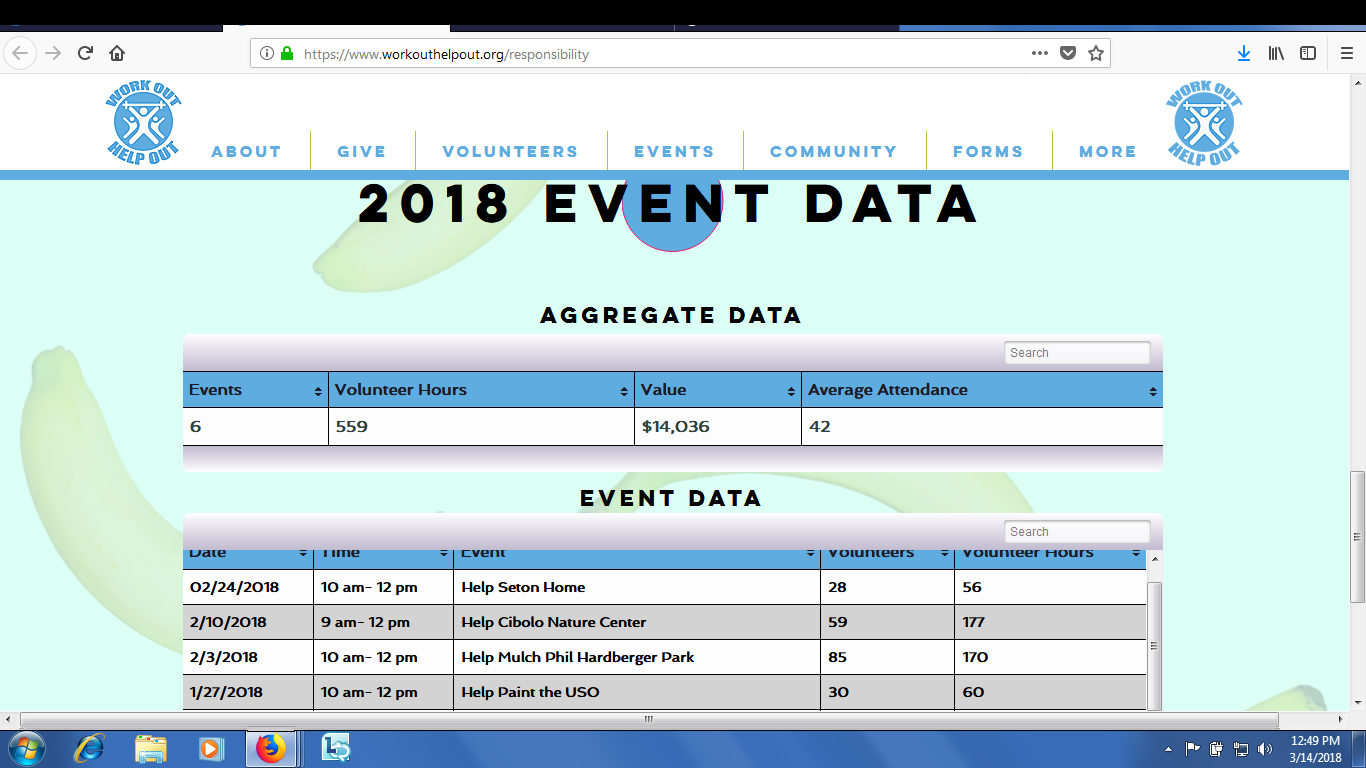Image resolution: width=1366 pixels, height=768 pixels.
Task: Click the Work Out Help Out left logo
Action: [x=143, y=123]
